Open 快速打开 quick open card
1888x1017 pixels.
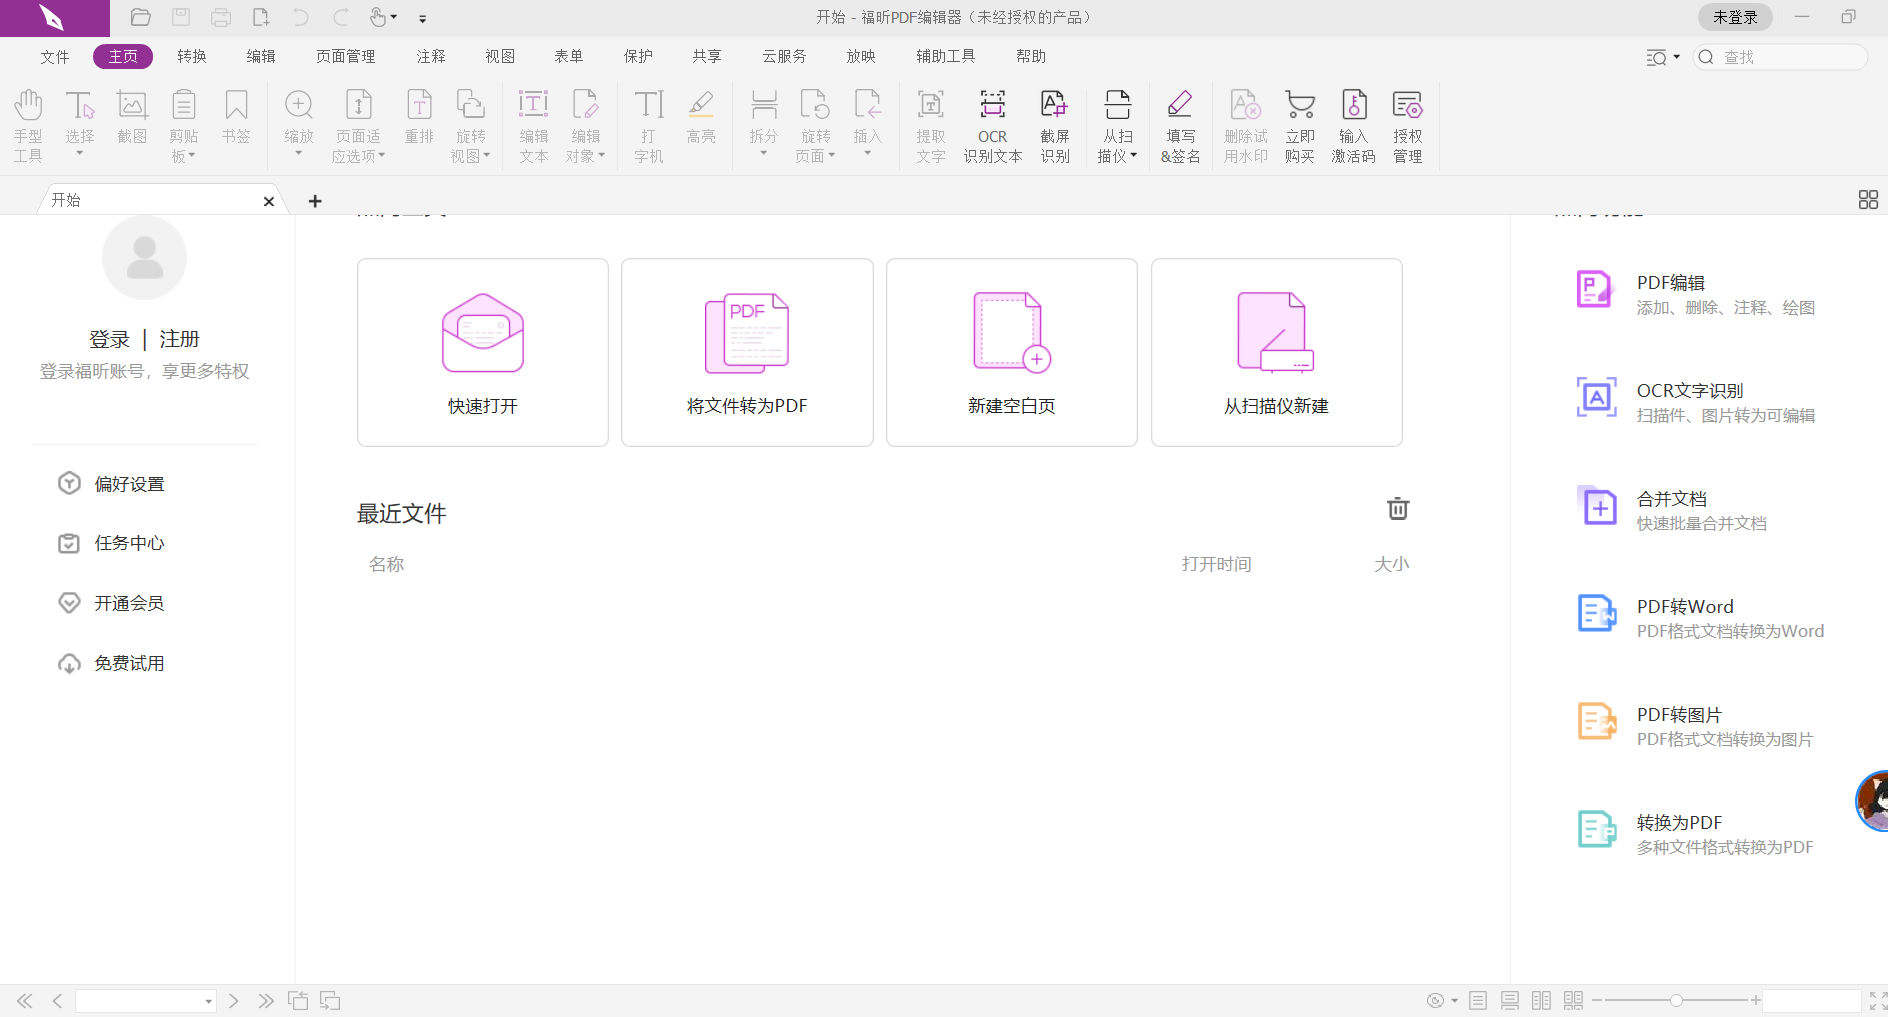(x=483, y=352)
